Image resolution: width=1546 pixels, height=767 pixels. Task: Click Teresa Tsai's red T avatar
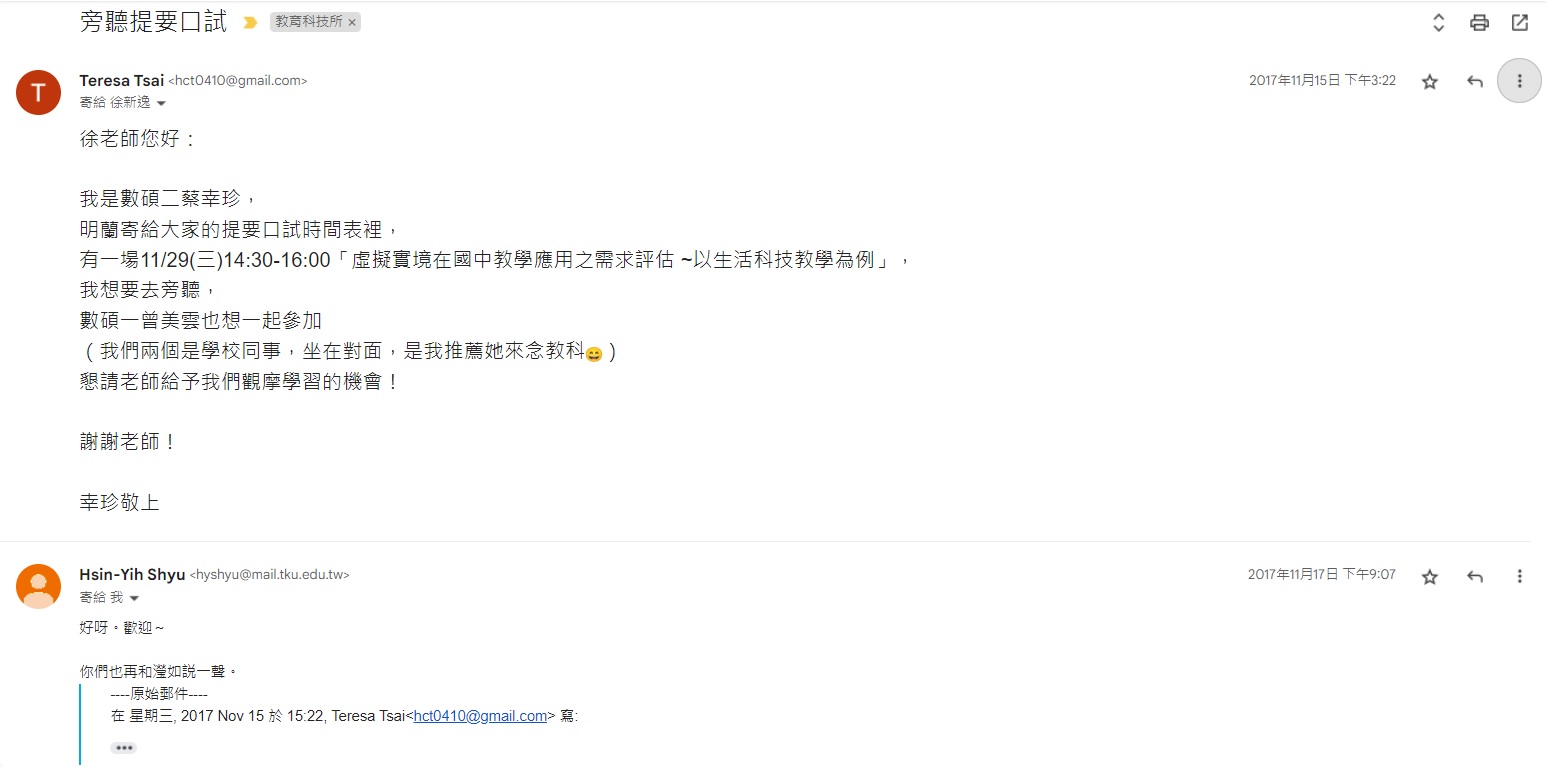(38, 92)
